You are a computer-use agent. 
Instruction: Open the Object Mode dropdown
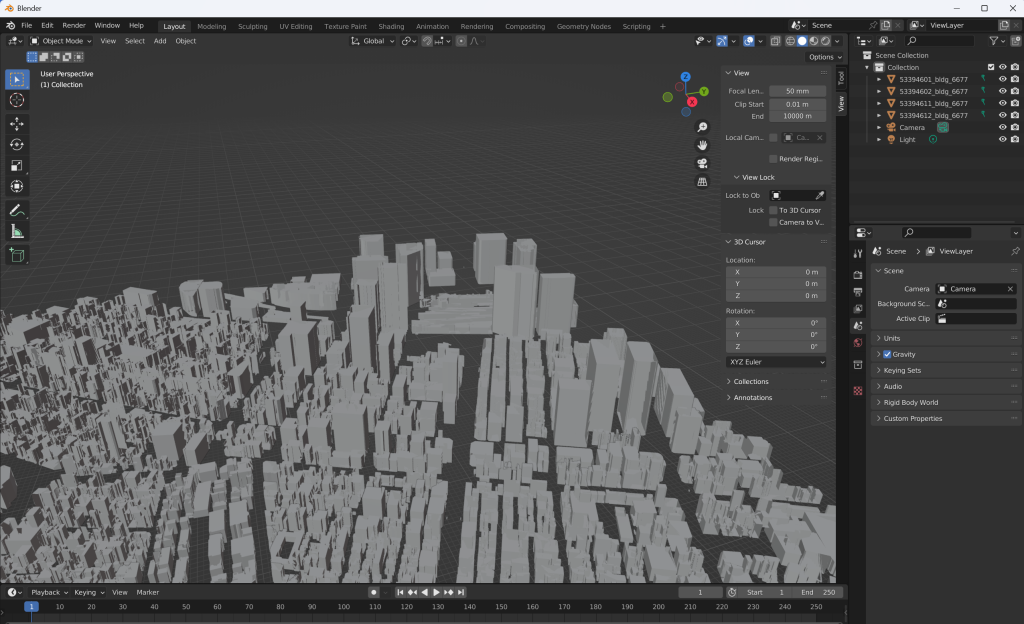tap(61, 41)
